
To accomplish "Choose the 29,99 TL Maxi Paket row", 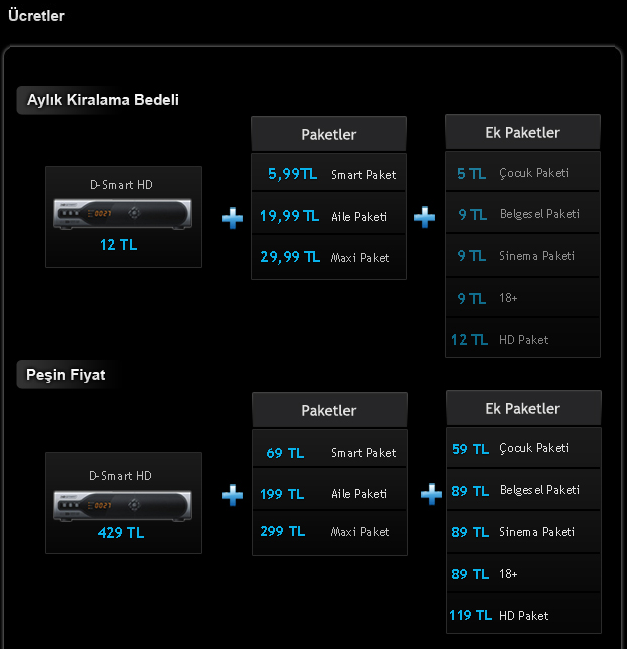I will [329, 257].
